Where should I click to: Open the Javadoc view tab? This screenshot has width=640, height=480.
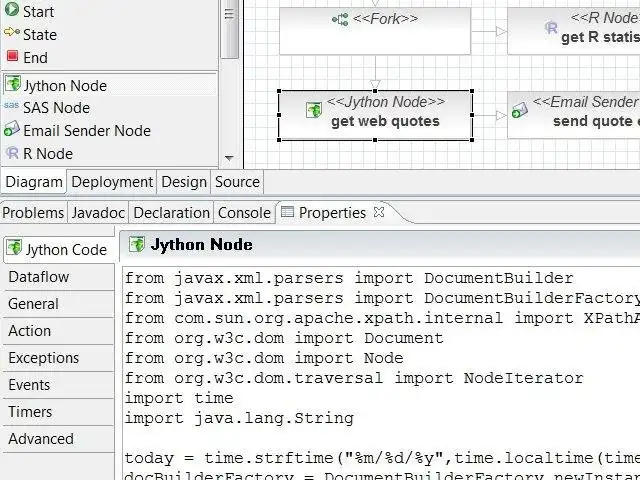98,213
